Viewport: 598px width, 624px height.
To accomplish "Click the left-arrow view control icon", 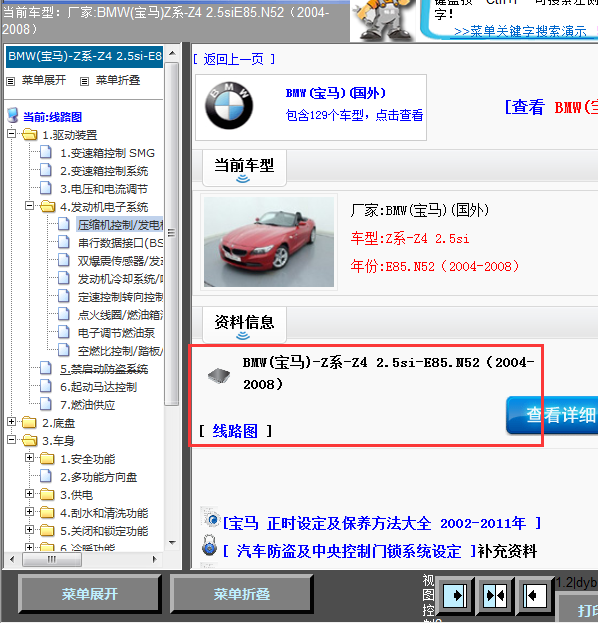I will click(534, 595).
